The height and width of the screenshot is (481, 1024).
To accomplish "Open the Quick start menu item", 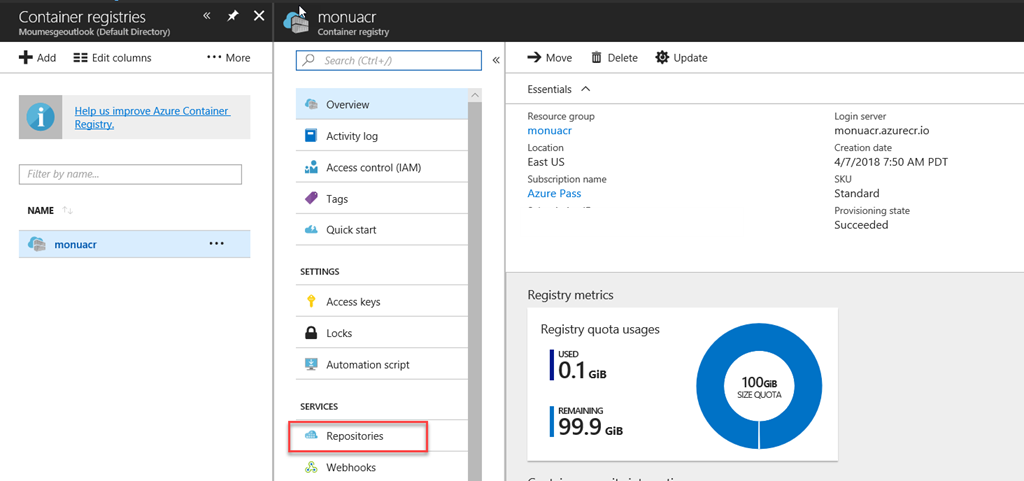I will pyautogui.click(x=382, y=230).
